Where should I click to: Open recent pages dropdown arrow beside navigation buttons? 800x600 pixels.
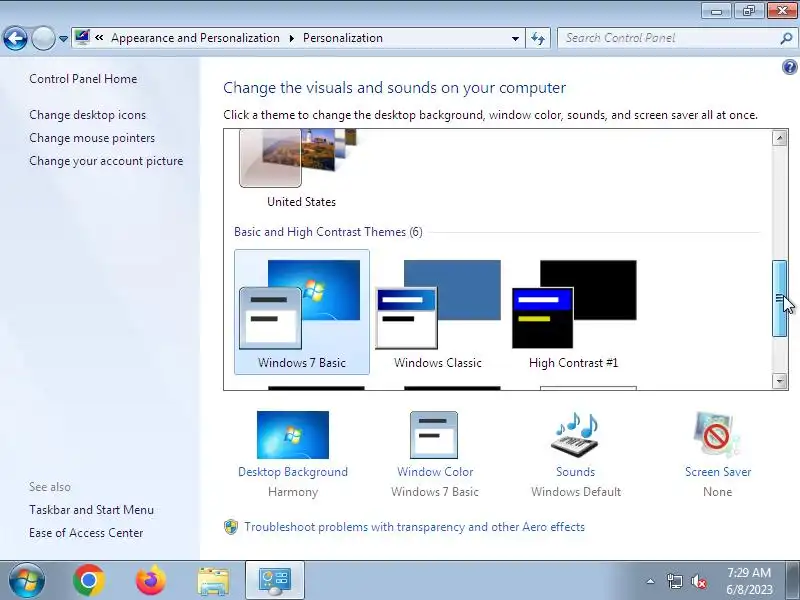(x=63, y=39)
